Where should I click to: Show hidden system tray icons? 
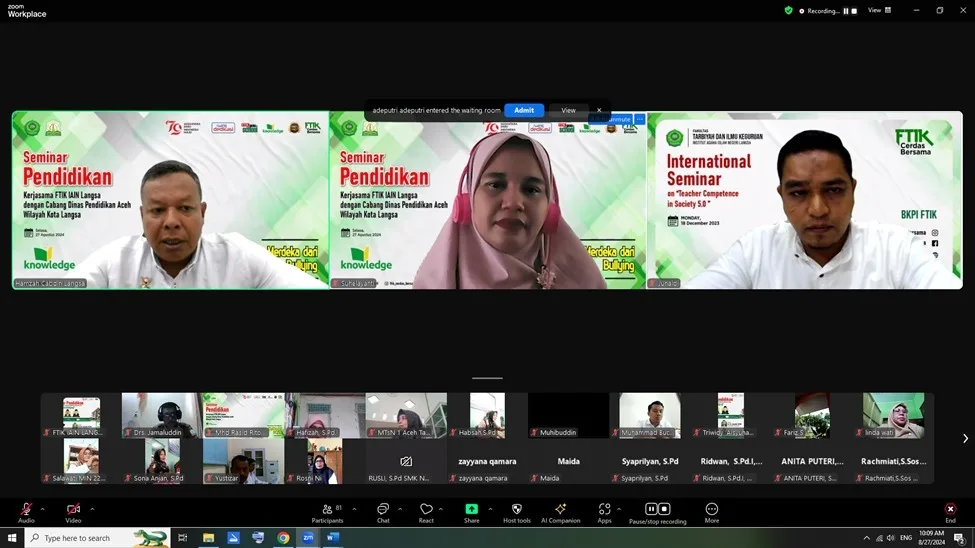point(867,537)
